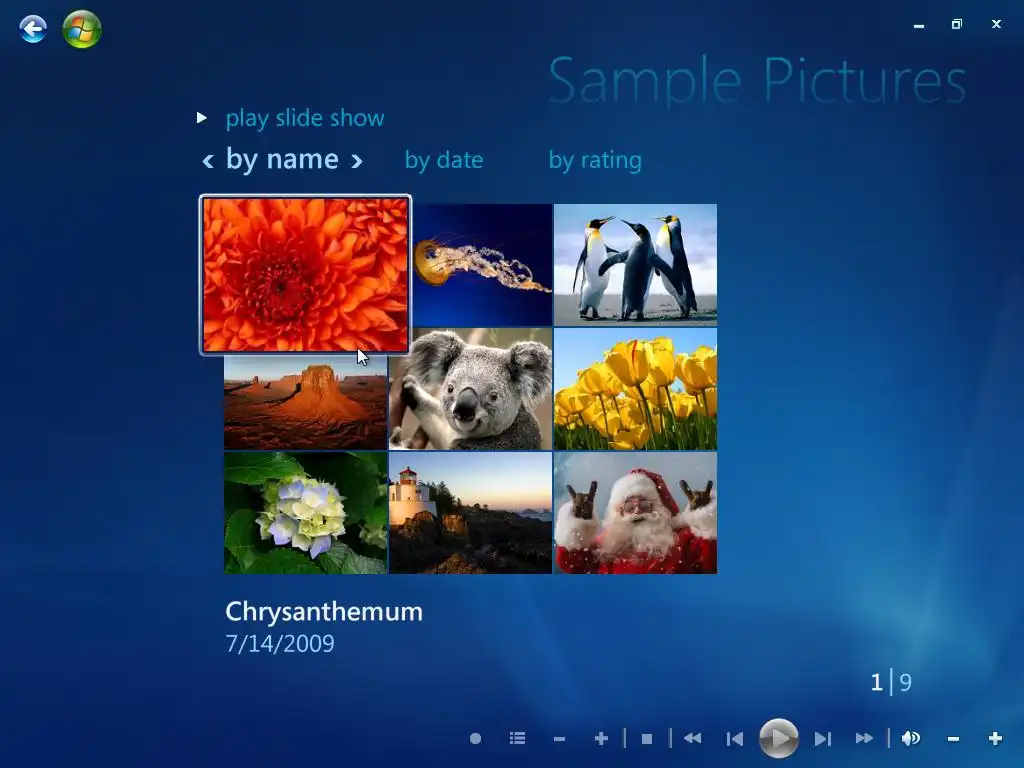Sort pictures by date
This screenshot has width=1024, height=768.
[444, 160]
